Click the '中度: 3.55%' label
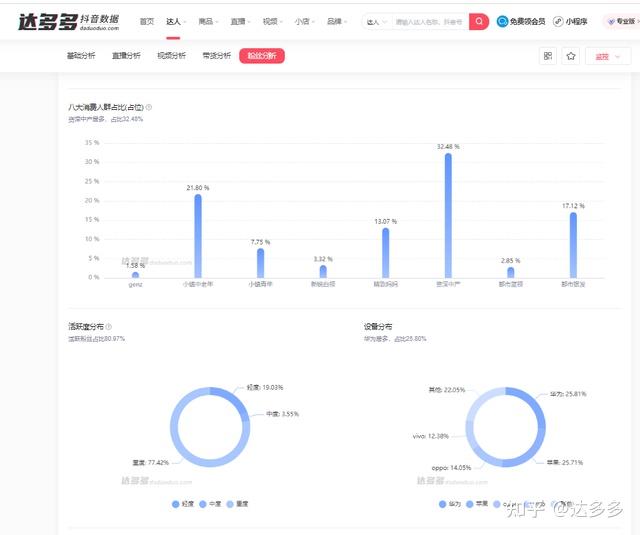Image resolution: width=640 pixels, height=535 pixels. pos(282,414)
